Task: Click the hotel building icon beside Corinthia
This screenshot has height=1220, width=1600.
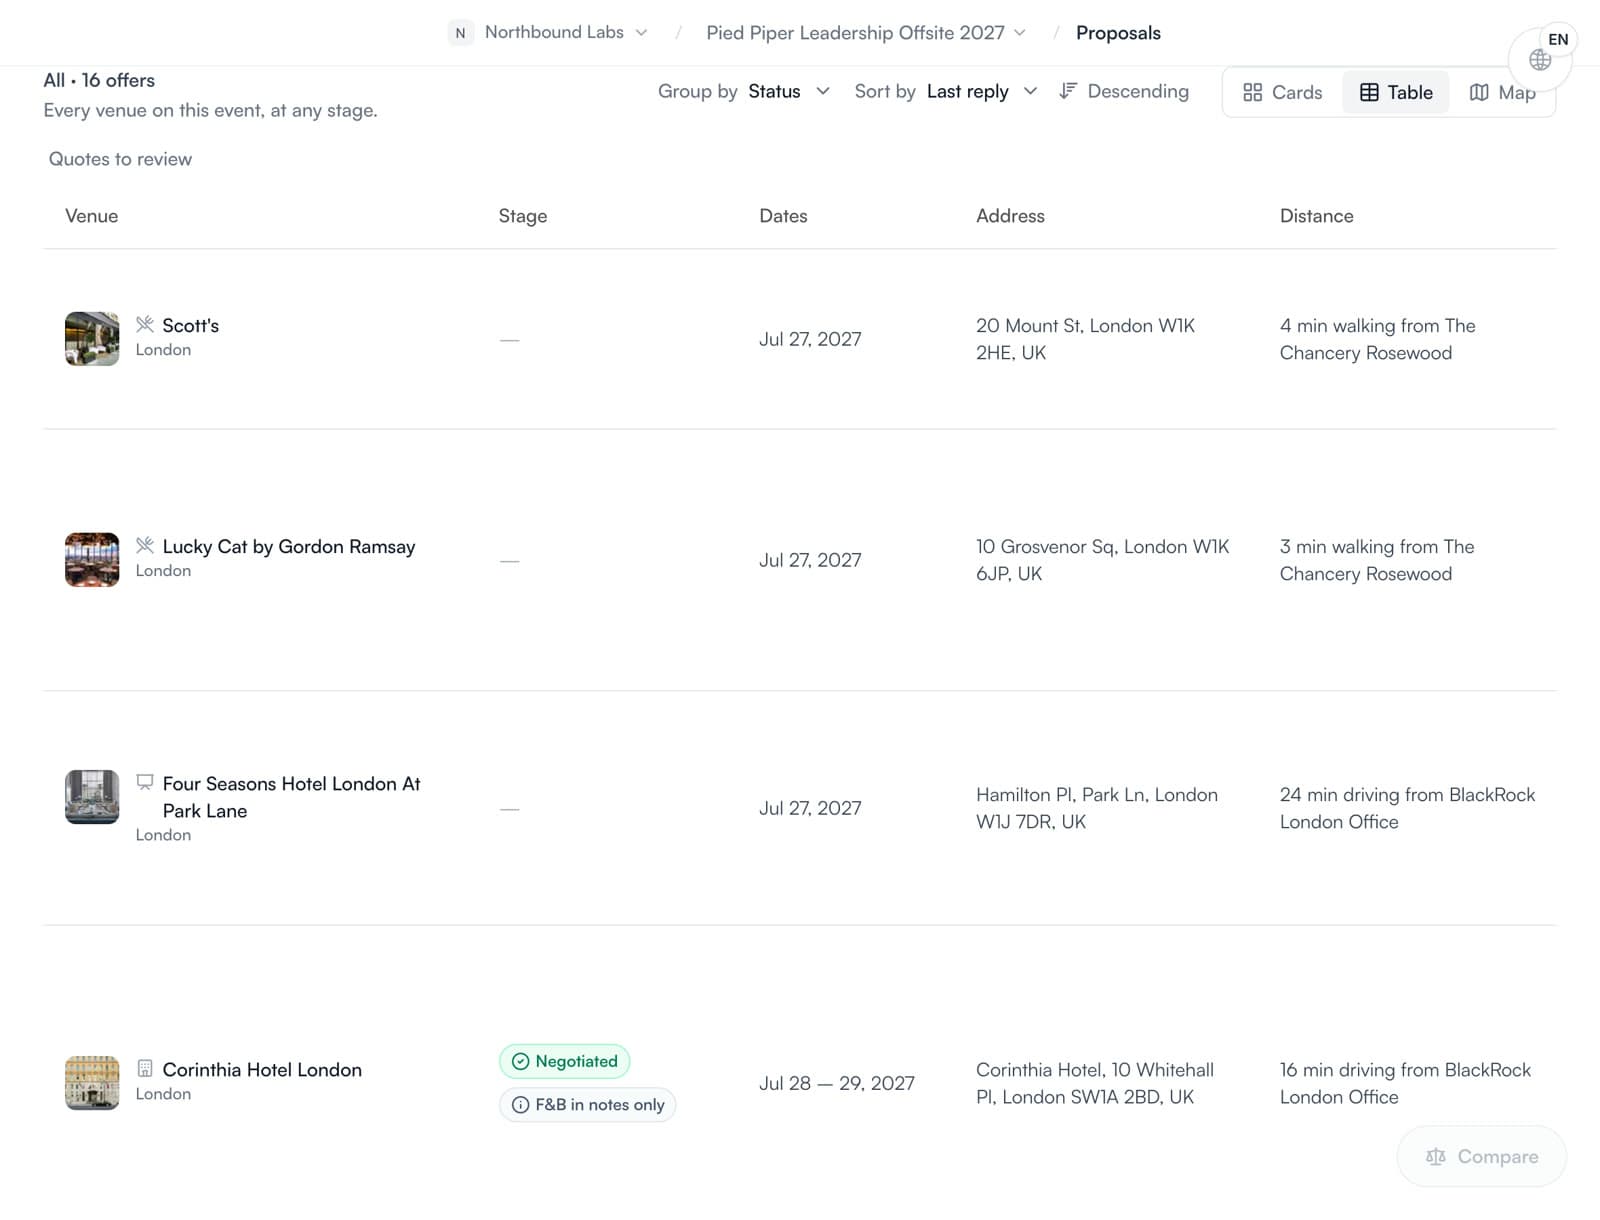Action: (145, 1068)
